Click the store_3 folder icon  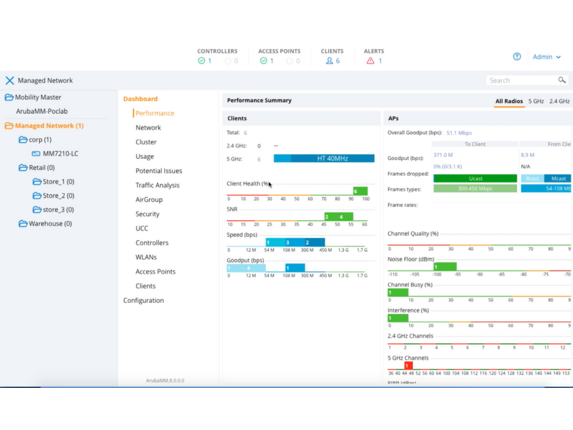pyautogui.click(x=37, y=209)
